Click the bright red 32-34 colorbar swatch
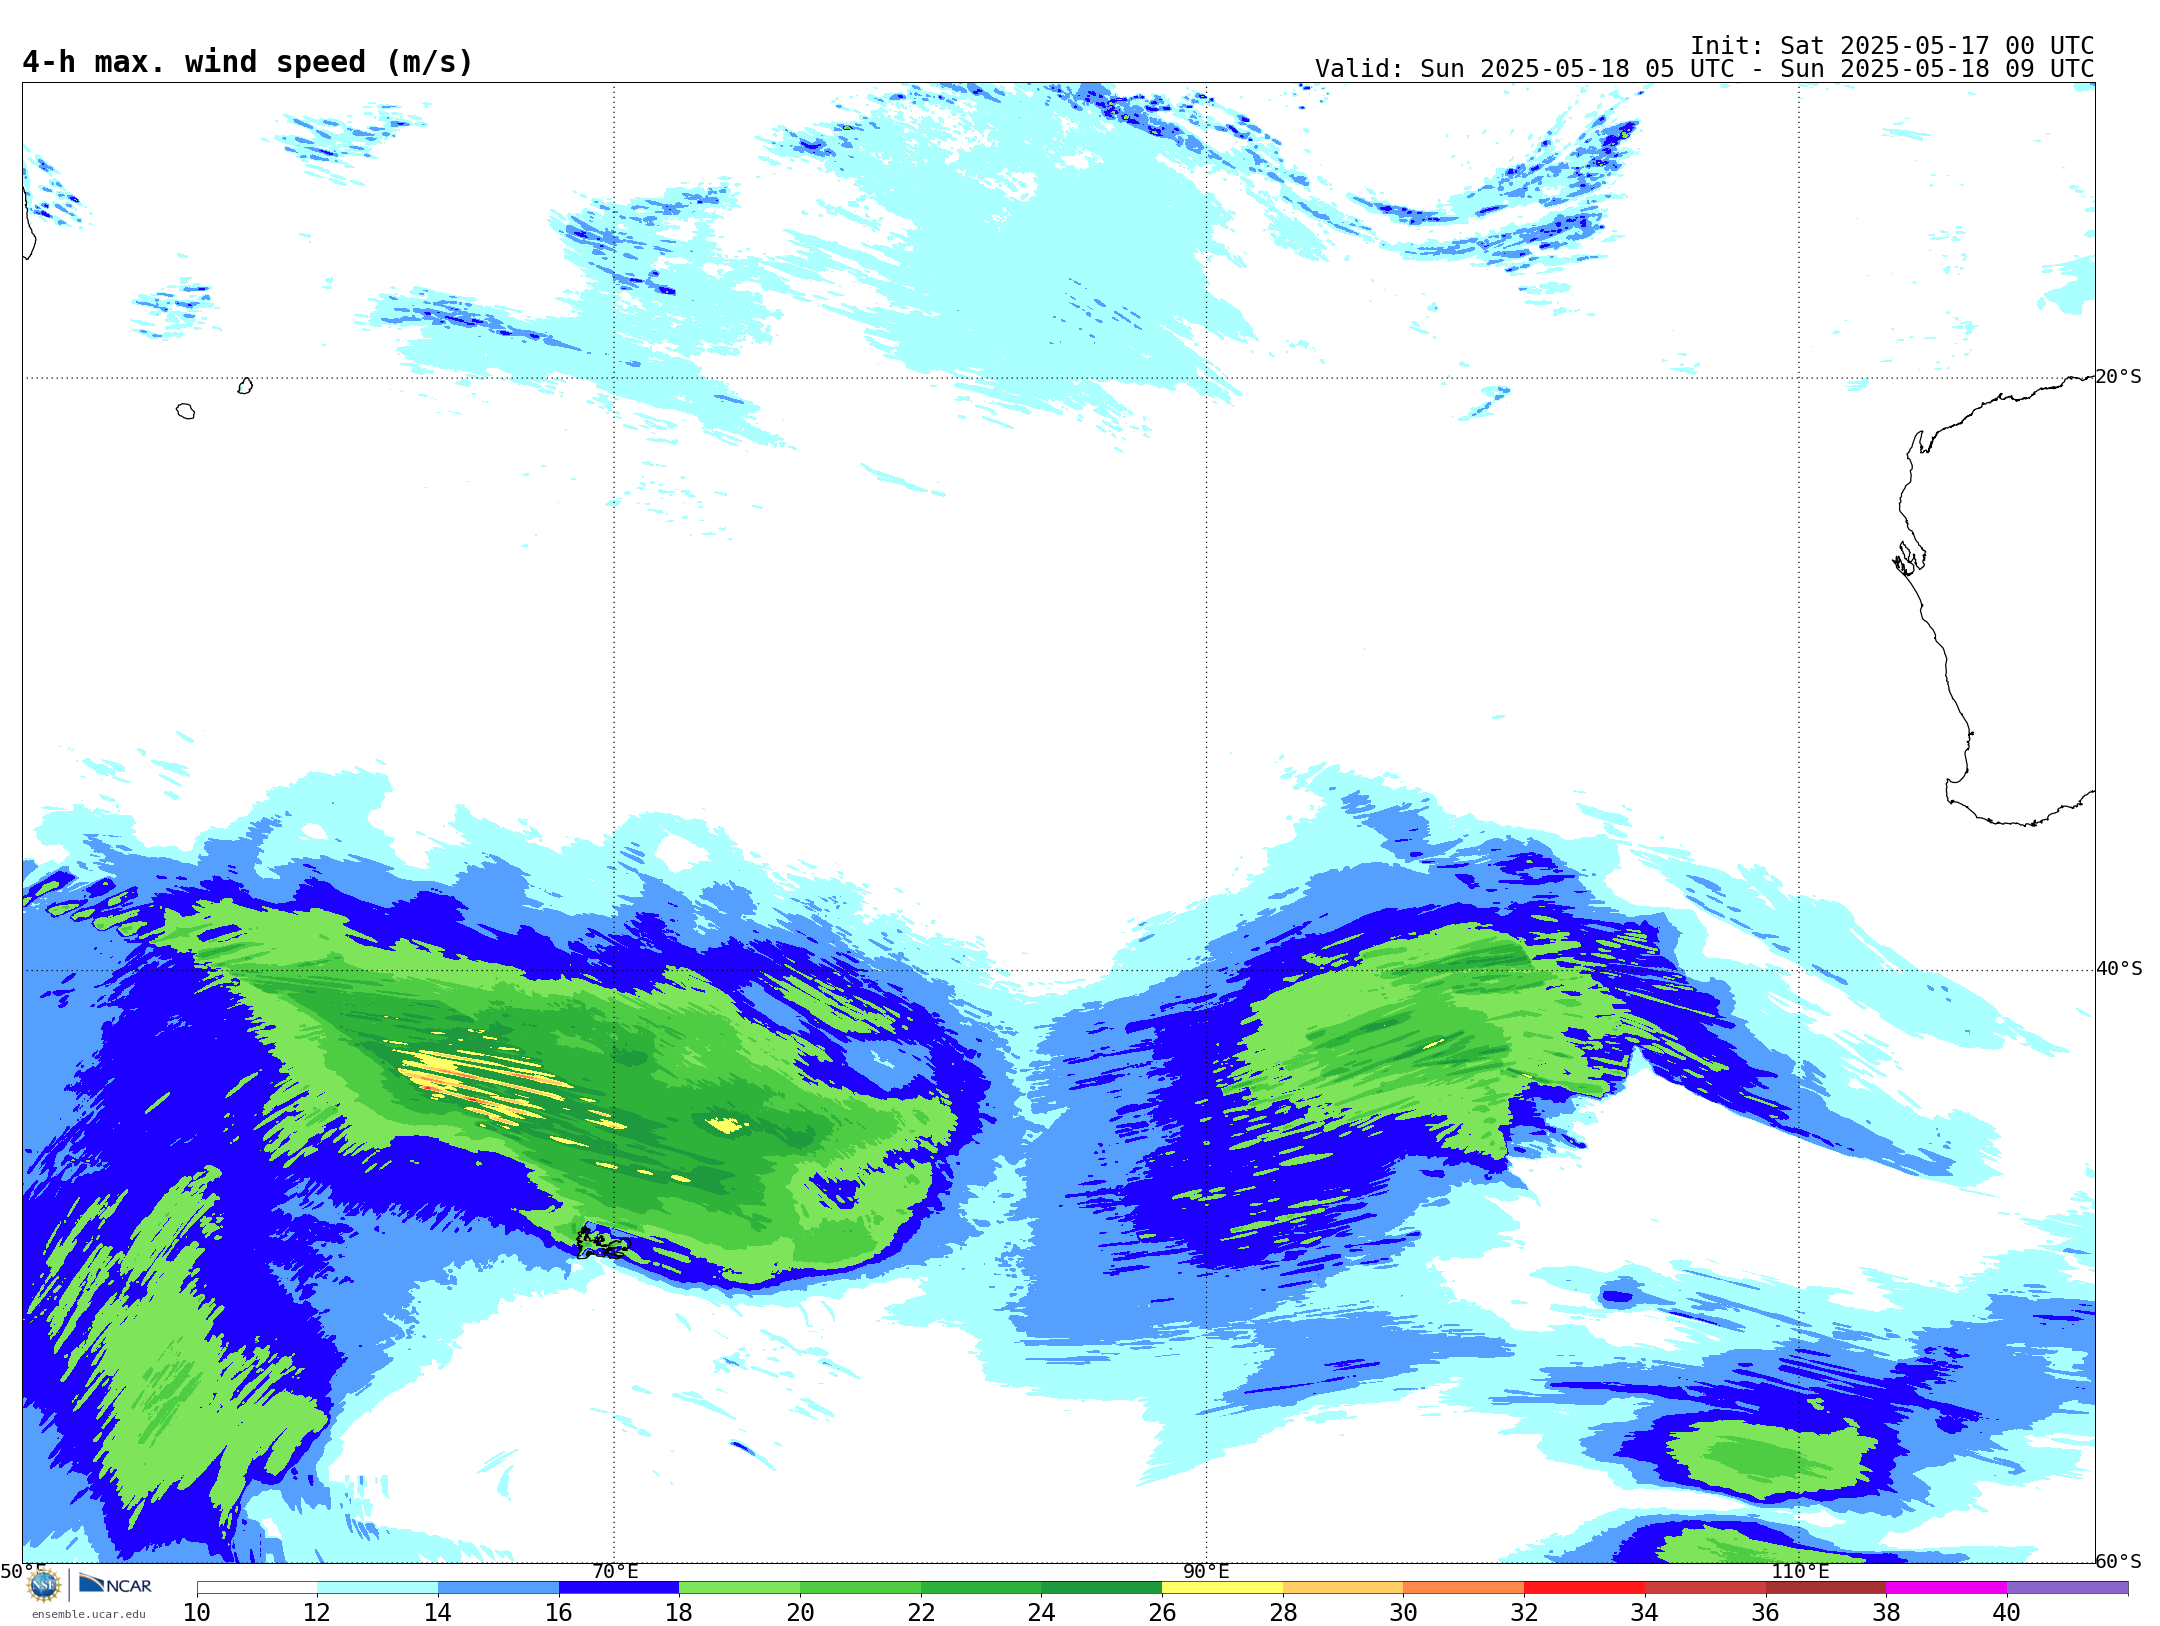This screenshot has height=1626, width=2160. [x=1584, y=1588]
